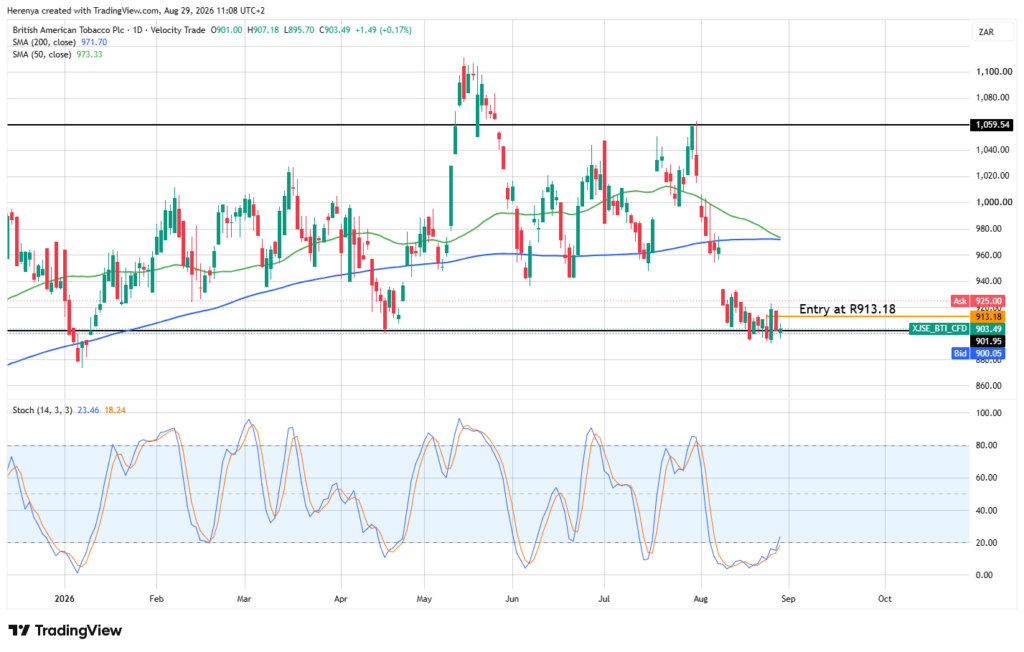The width and height of the screenshot is (1024, 652).
Task: Click the Sep label on time axis
Action: tap(788, 598)
